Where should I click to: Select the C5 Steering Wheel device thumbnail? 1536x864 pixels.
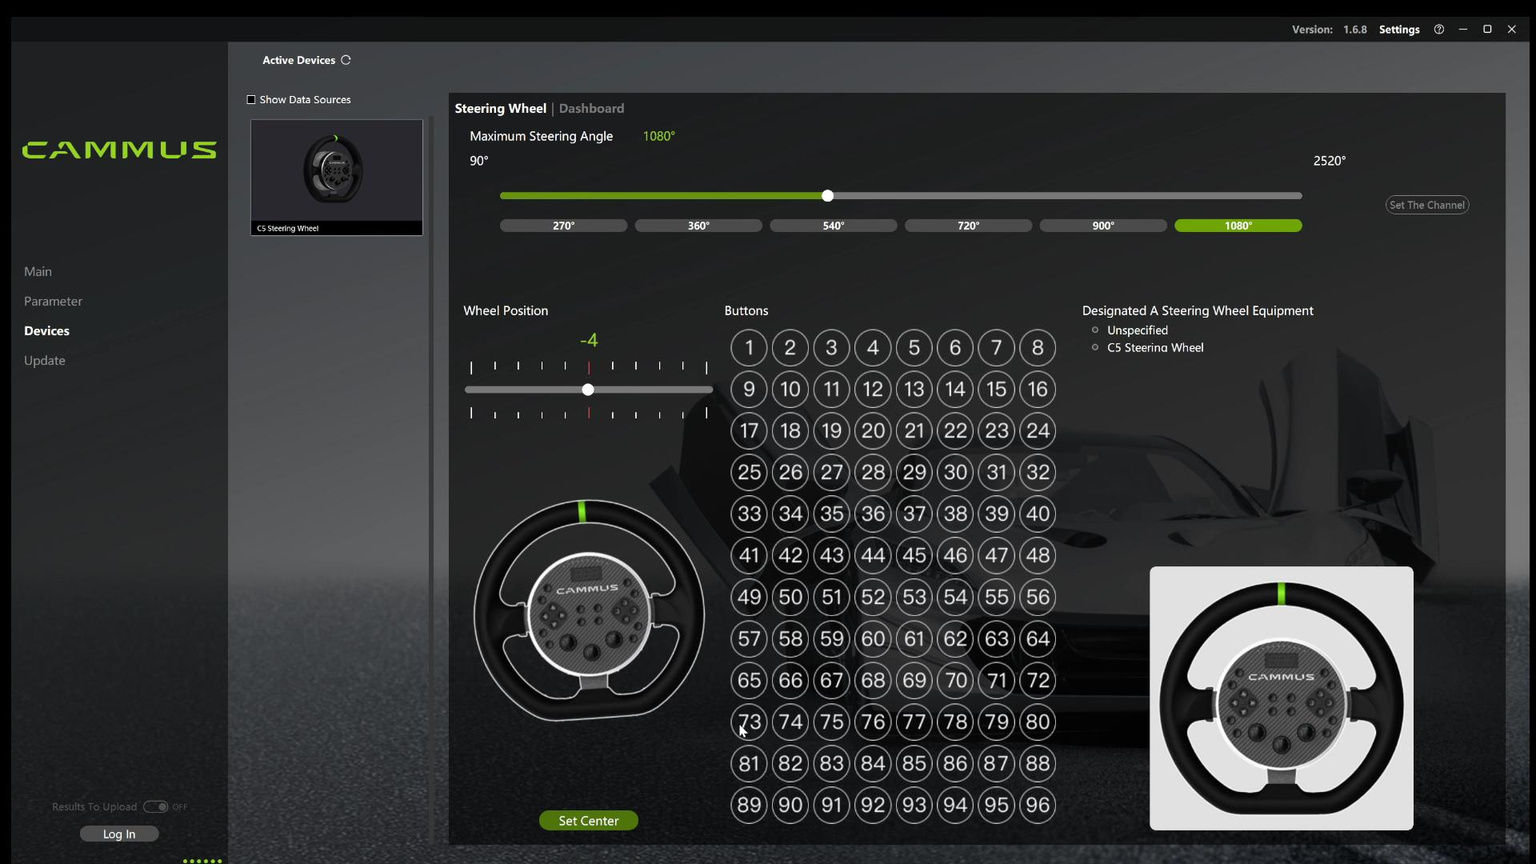click(x=336, y=178)
